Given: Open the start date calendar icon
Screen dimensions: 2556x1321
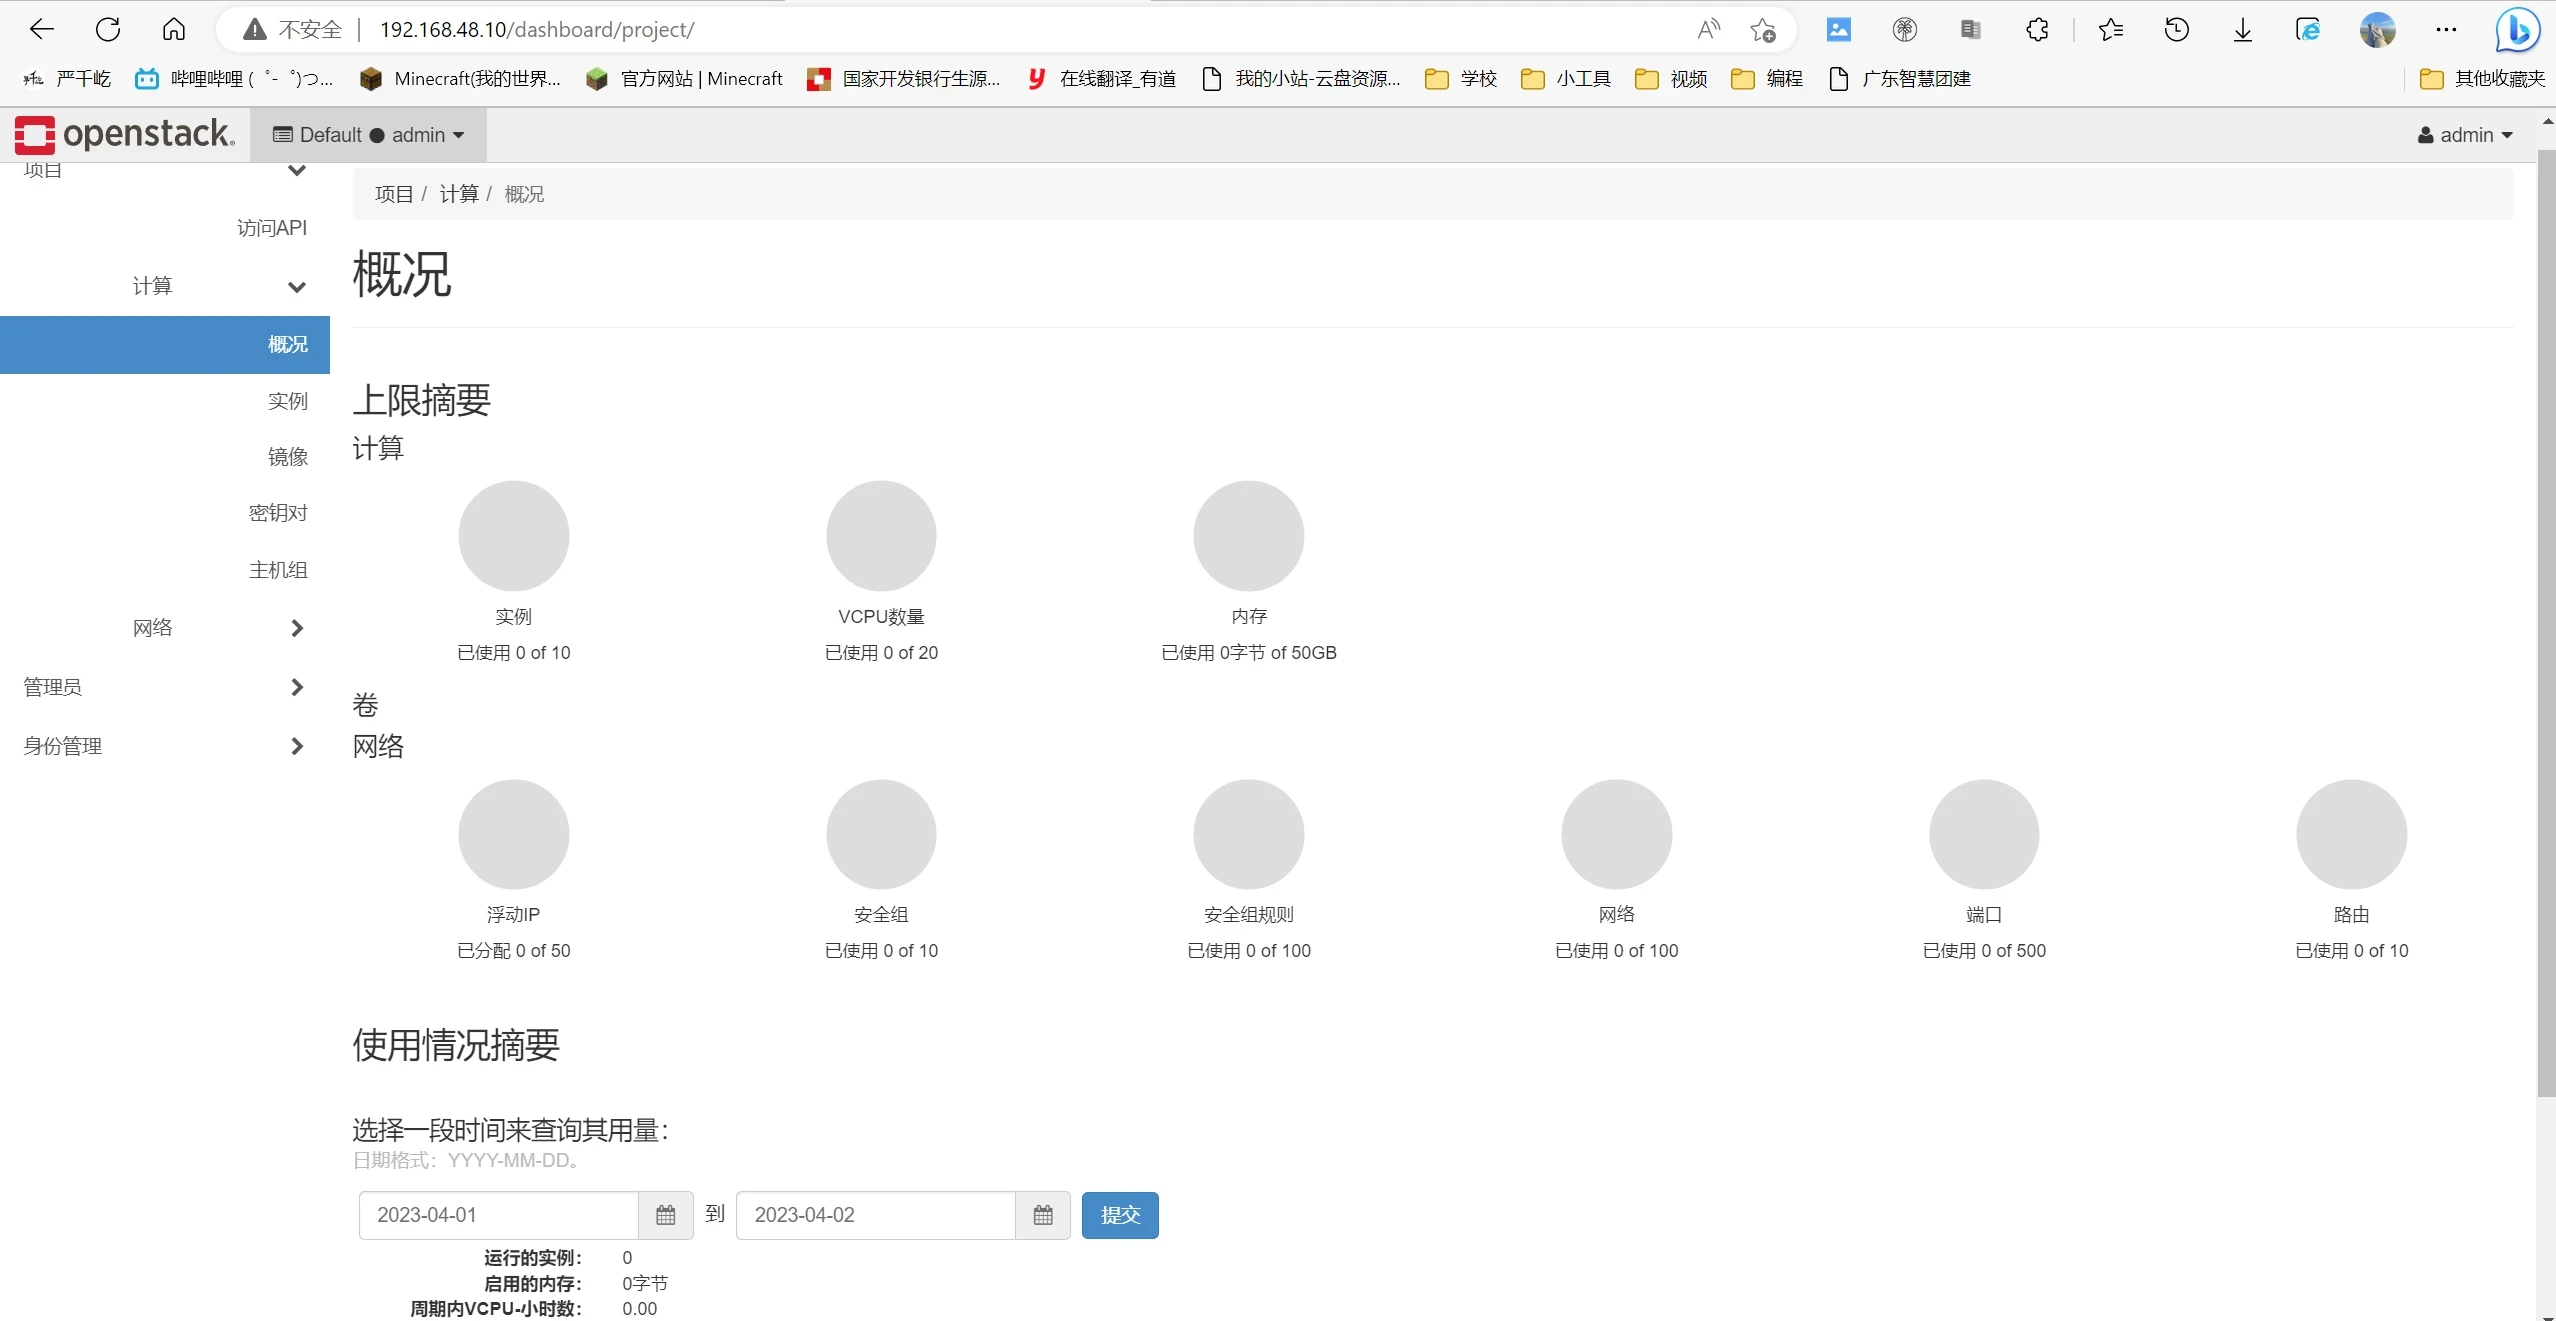Looking at the screenshot, I should [666, 1215].
